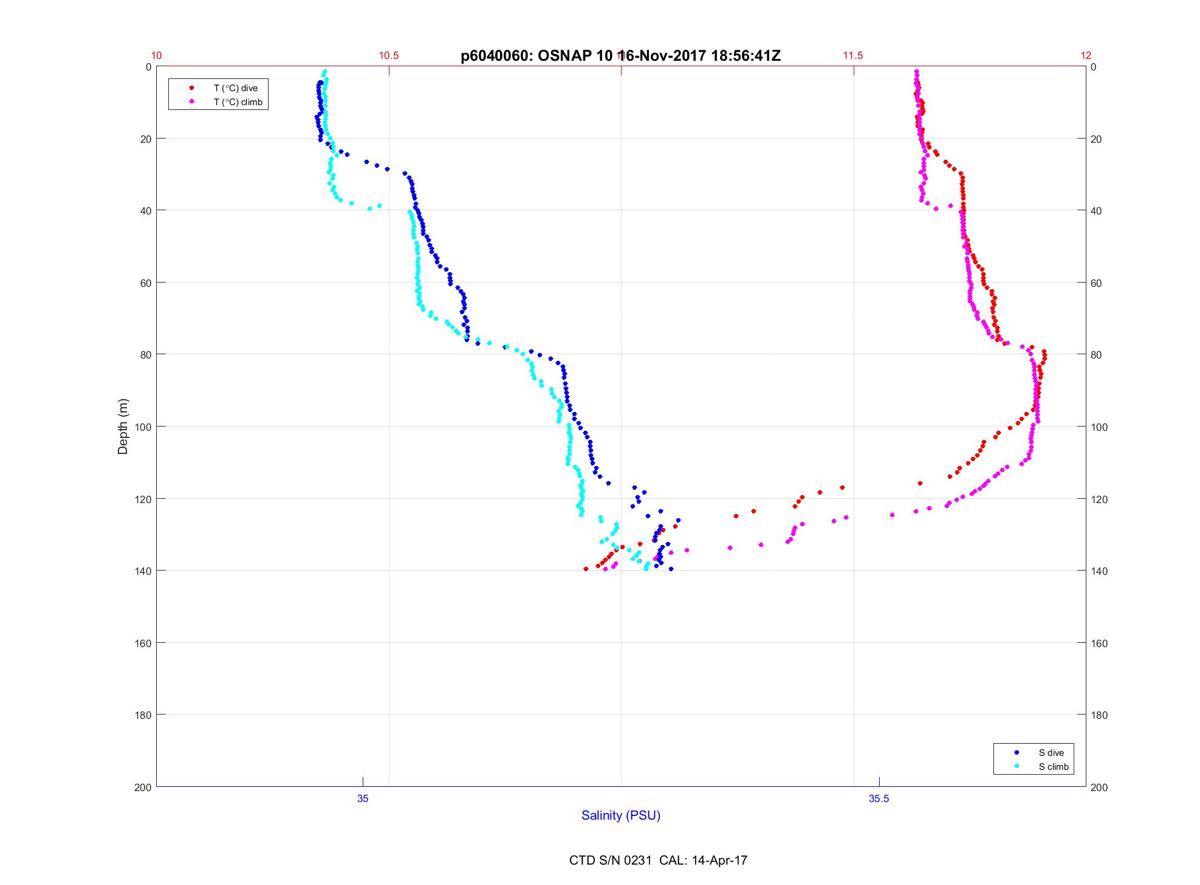Click the left axis 200 depth label
The width and height of the screenshot is (1200, 885).
point(142,787)
